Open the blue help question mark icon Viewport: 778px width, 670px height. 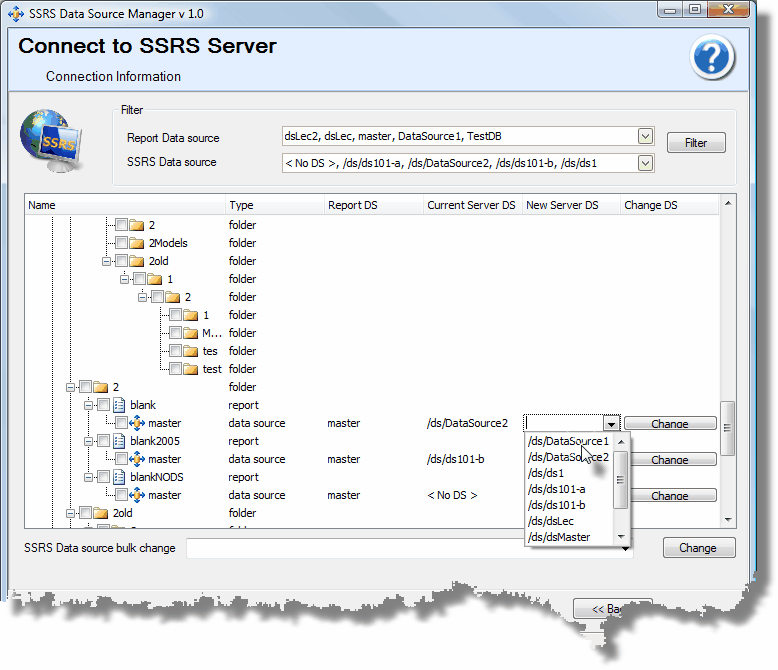pyautogui.click(x=712, y=57)
